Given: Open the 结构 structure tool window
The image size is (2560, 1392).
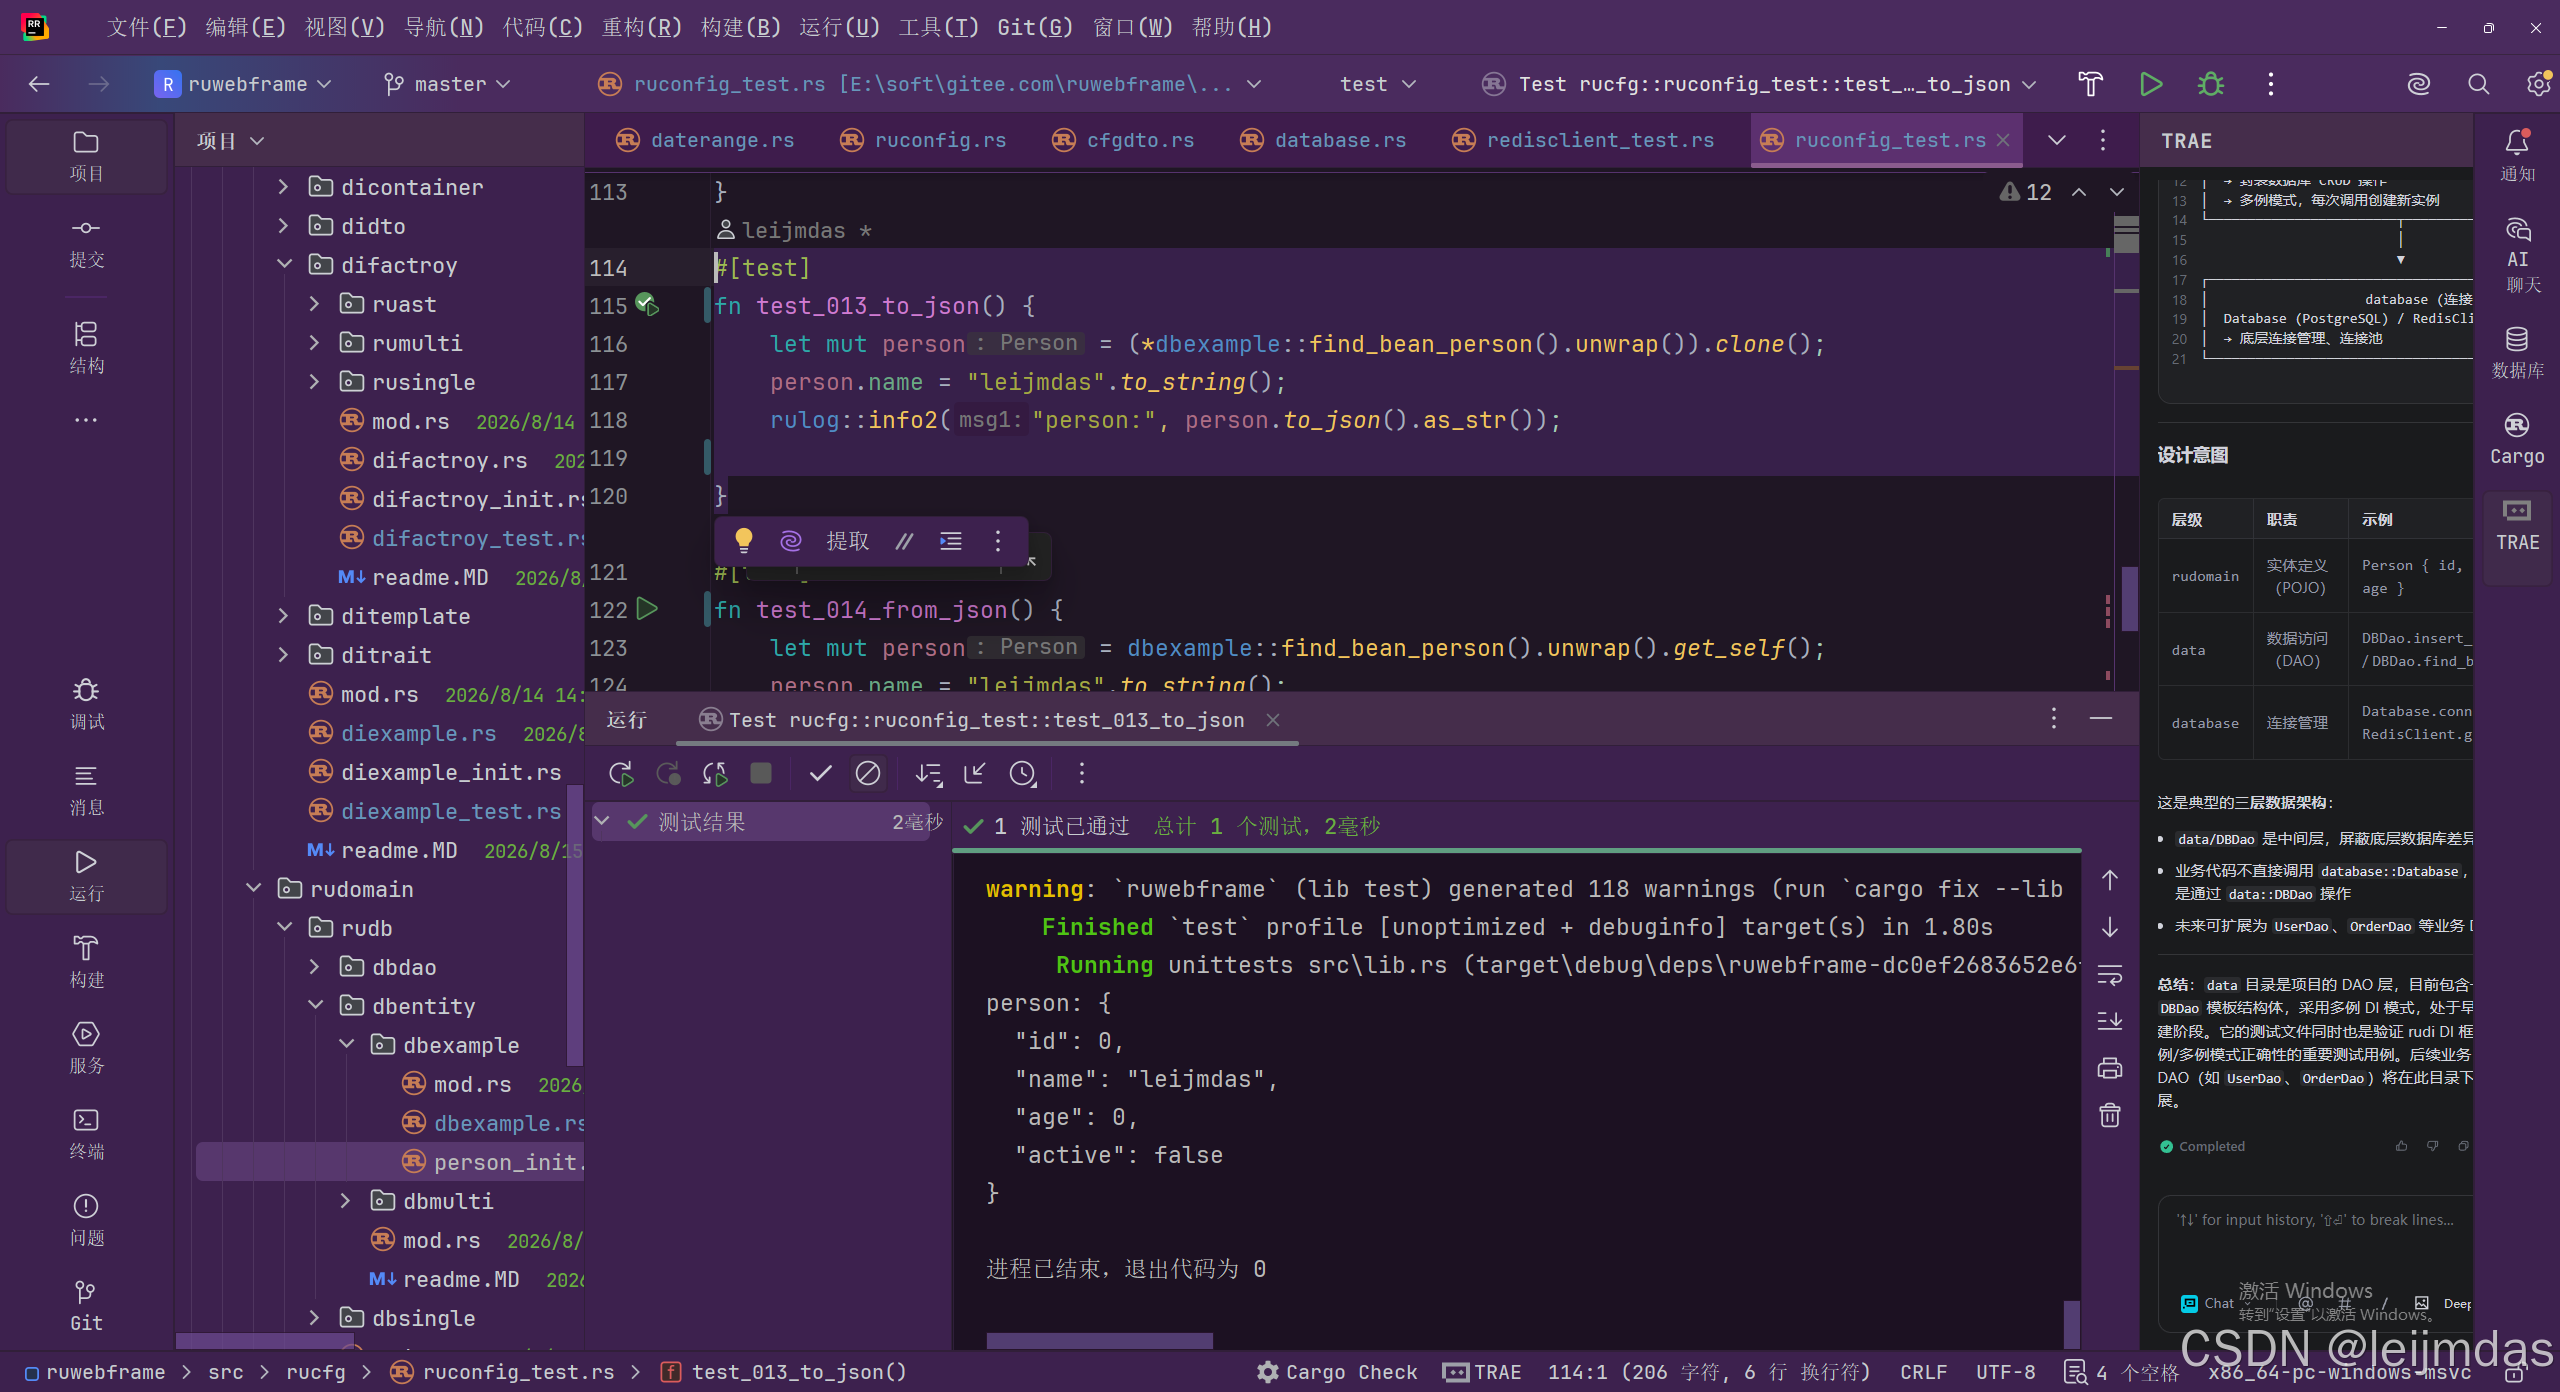Looking at the screenshot, I should 87,348.
